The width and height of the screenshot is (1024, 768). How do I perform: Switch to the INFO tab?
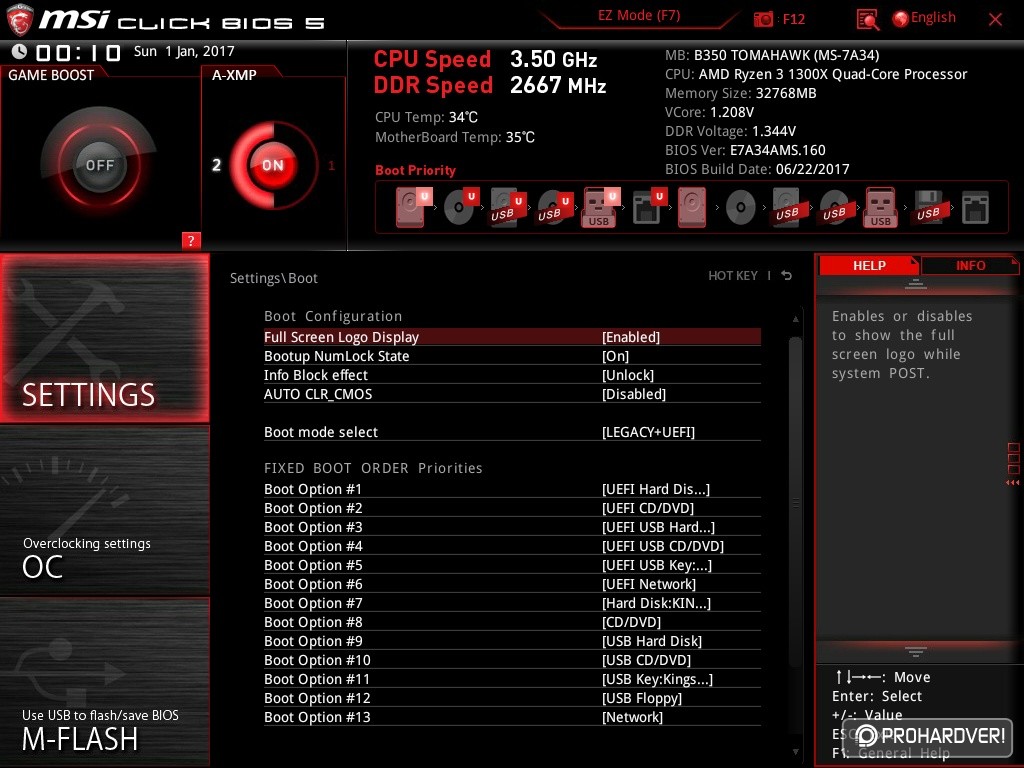pos(970,265)
